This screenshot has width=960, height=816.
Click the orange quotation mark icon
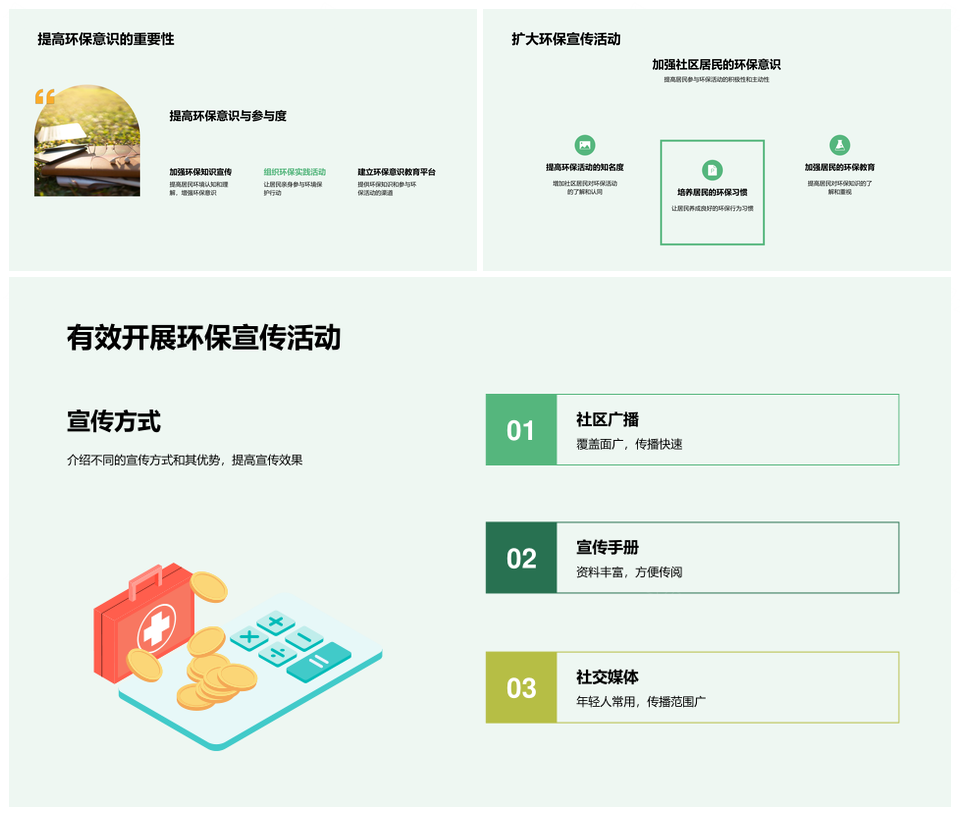[x=45, y=97]
